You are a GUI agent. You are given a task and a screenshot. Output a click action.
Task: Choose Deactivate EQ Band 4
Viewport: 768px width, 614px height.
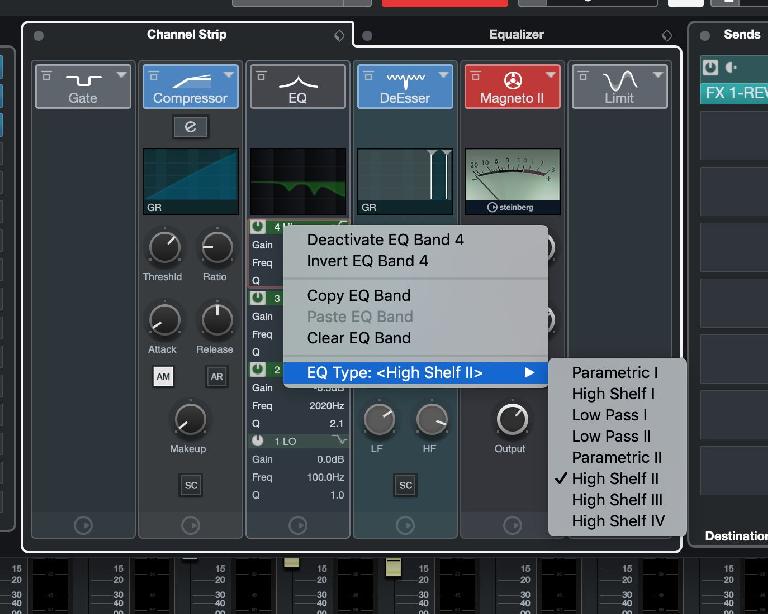click(385, 239)
